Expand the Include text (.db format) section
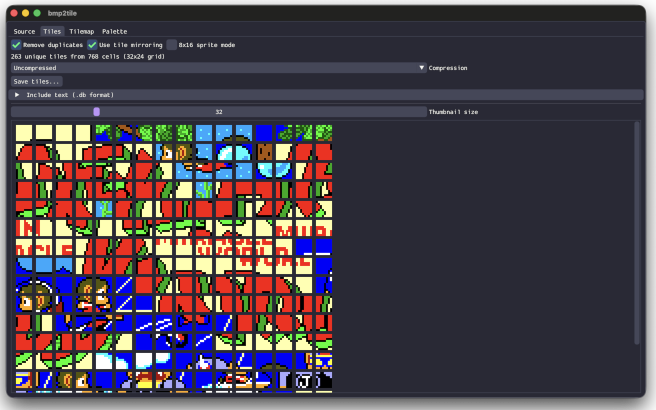 coord(326,95)
